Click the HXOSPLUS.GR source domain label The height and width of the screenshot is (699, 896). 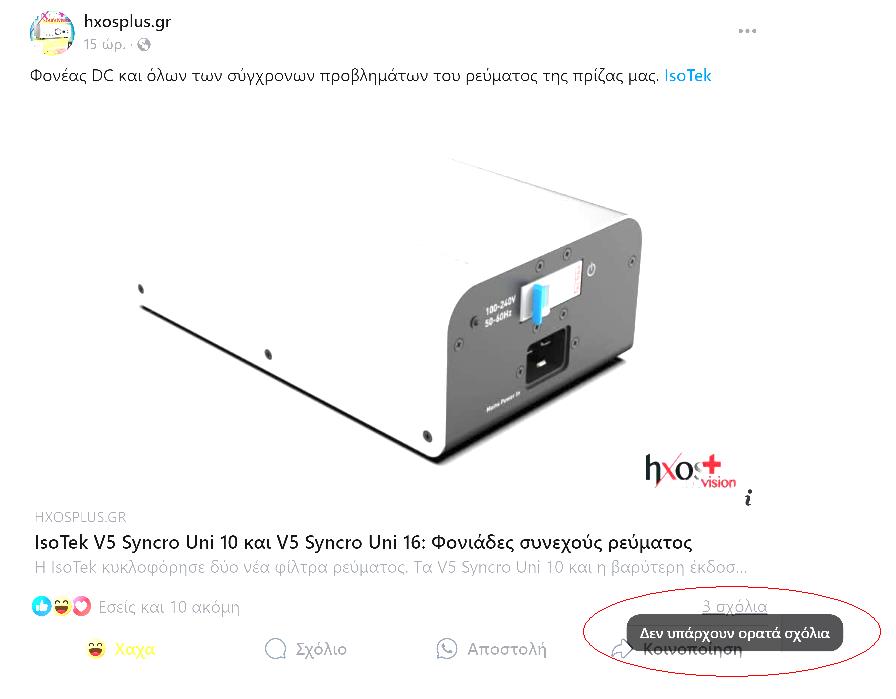click(80, 517)
